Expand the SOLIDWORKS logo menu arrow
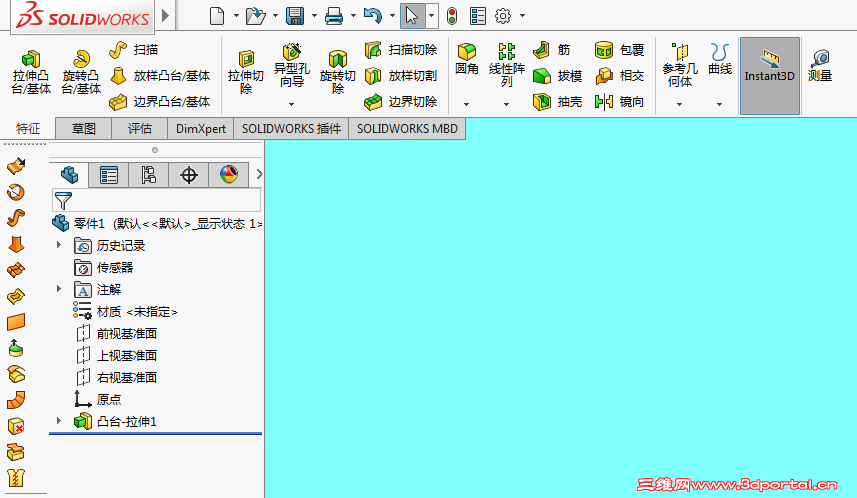 (166, 16)
